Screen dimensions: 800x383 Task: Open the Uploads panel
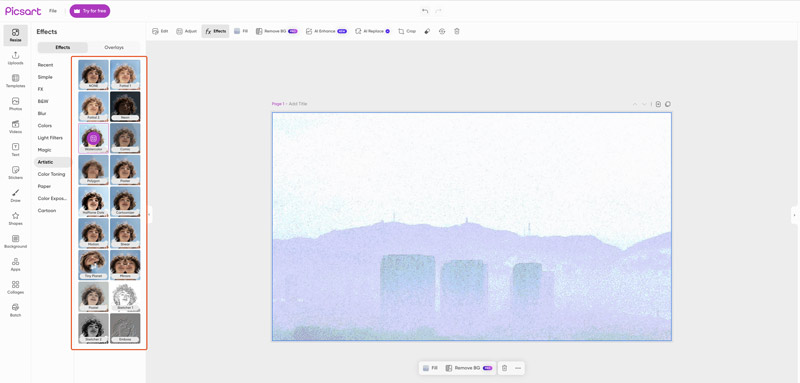[x=15, y=58]
